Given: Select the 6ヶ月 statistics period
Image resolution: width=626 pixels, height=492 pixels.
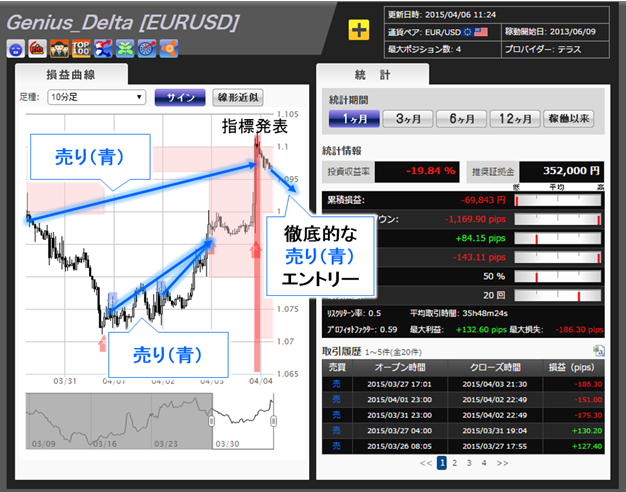Looking at the screenshot, I should (x=462, y=119).
